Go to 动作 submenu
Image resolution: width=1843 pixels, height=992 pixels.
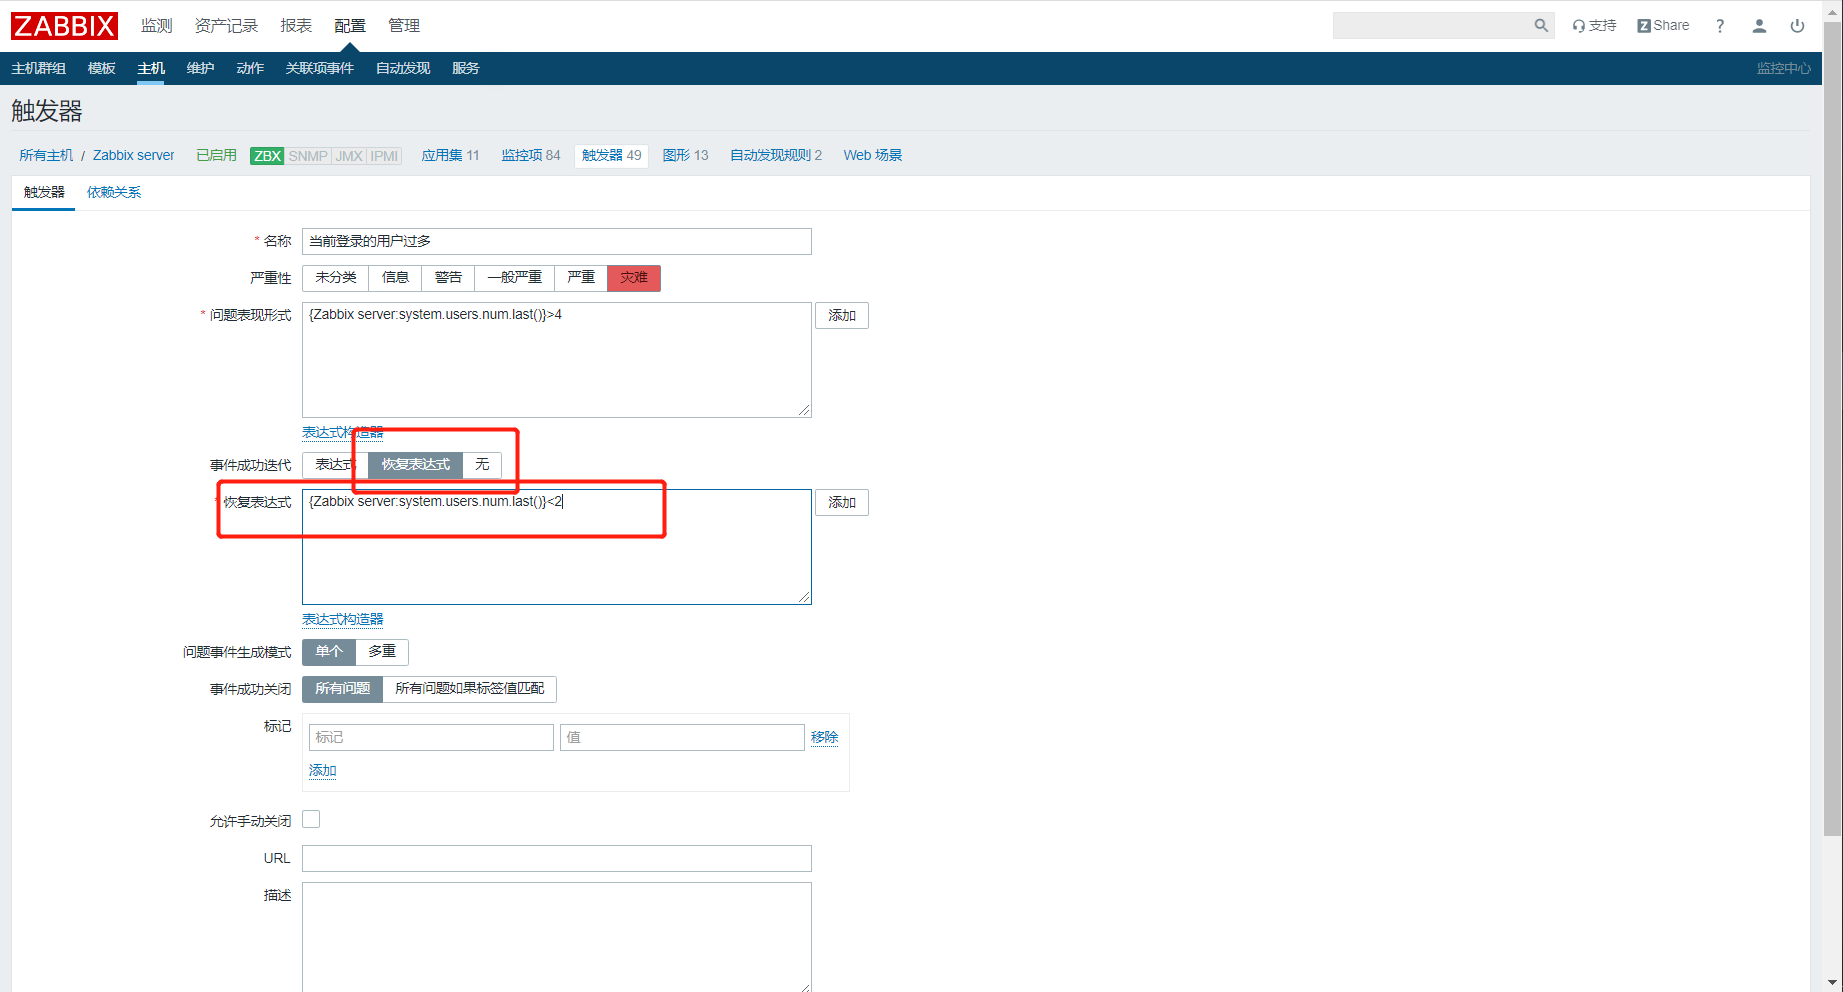[x=250, y=68]
